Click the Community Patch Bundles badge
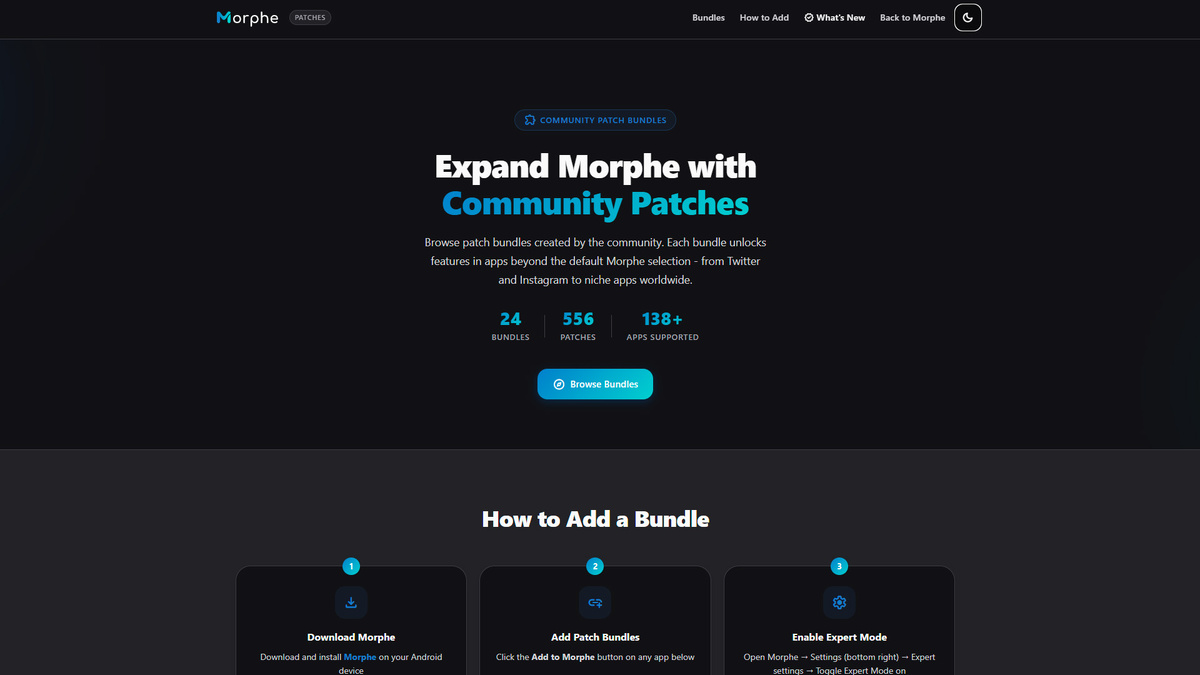Image resolution: width=1200 pixels, height=675 pixels. point(595,120)
